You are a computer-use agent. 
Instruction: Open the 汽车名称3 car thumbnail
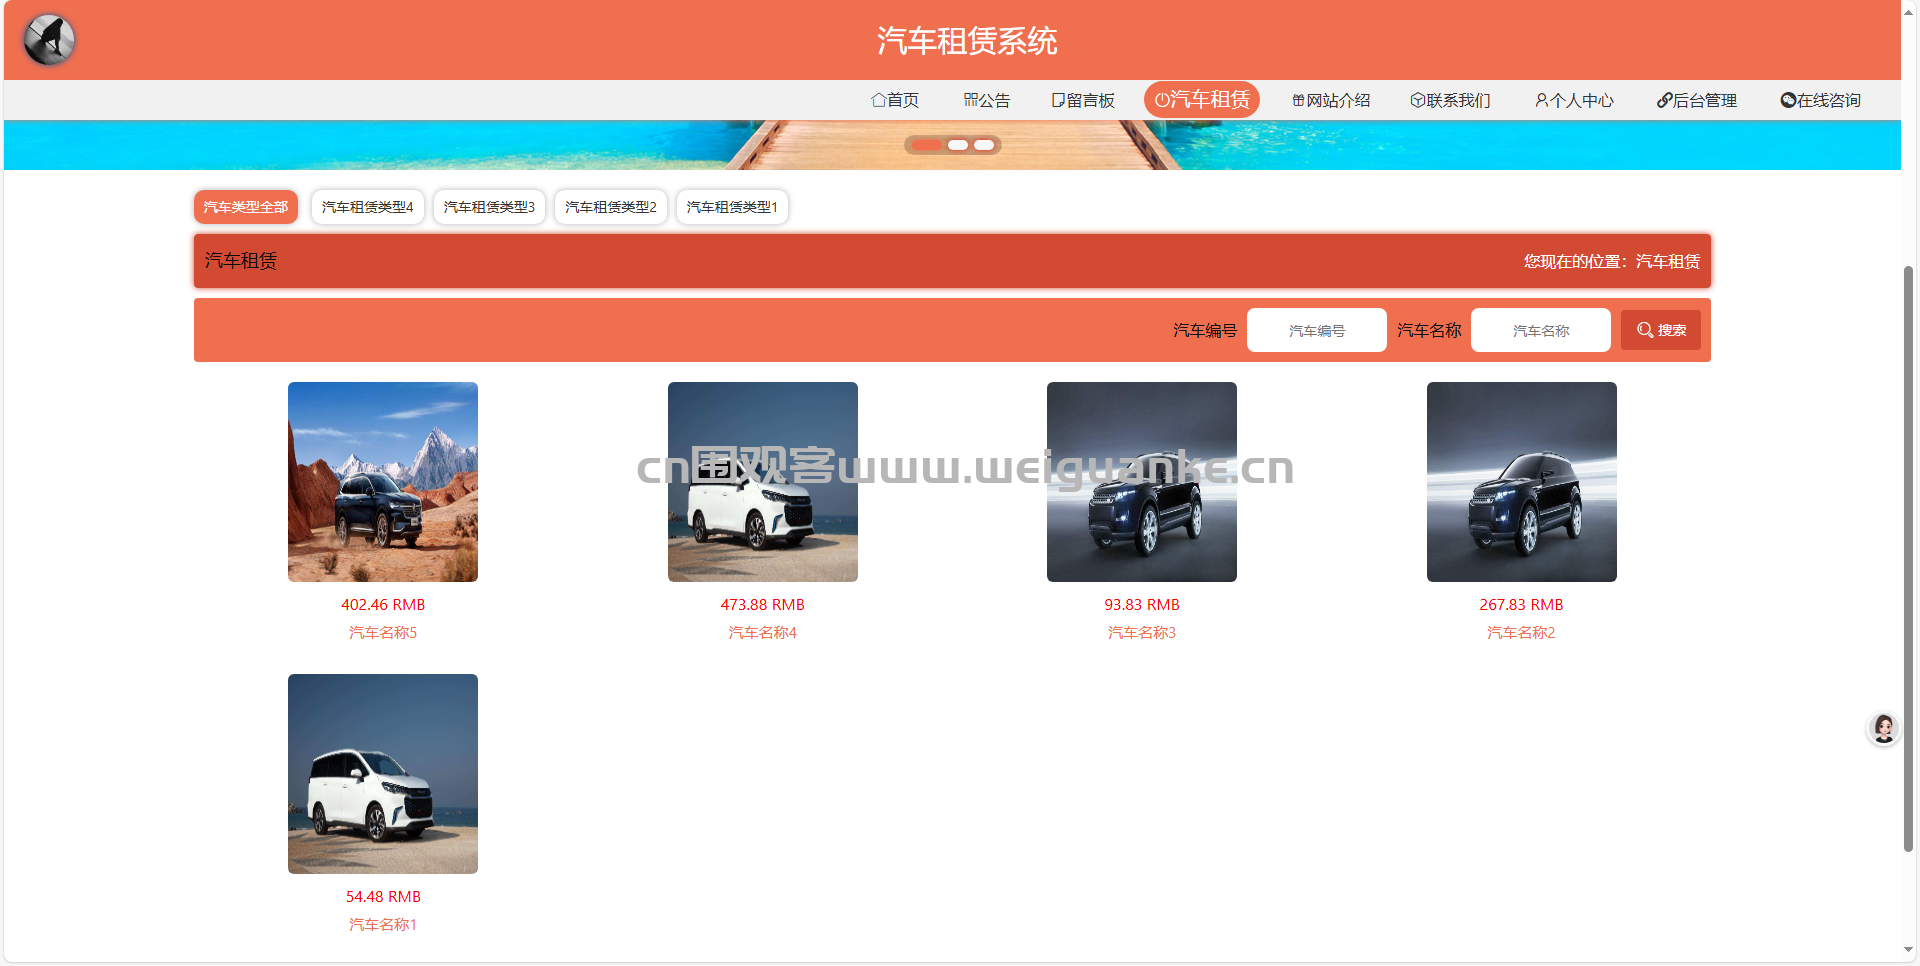pyautogui.click(x=1142, y=482)
